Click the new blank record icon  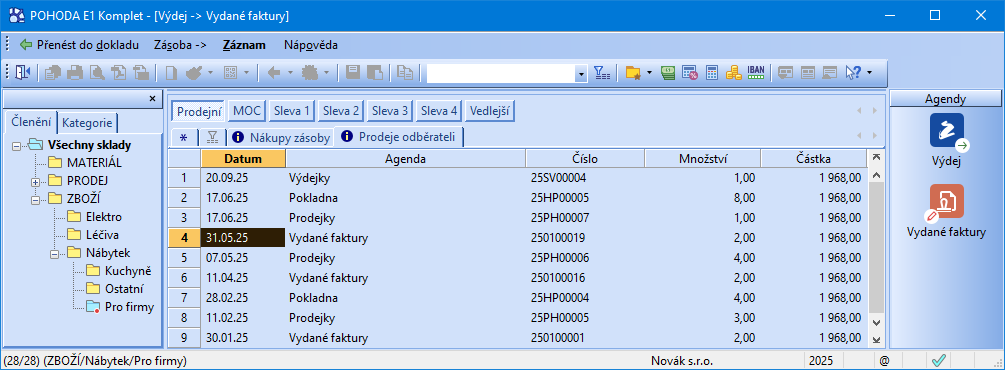(x=171, y=73)
